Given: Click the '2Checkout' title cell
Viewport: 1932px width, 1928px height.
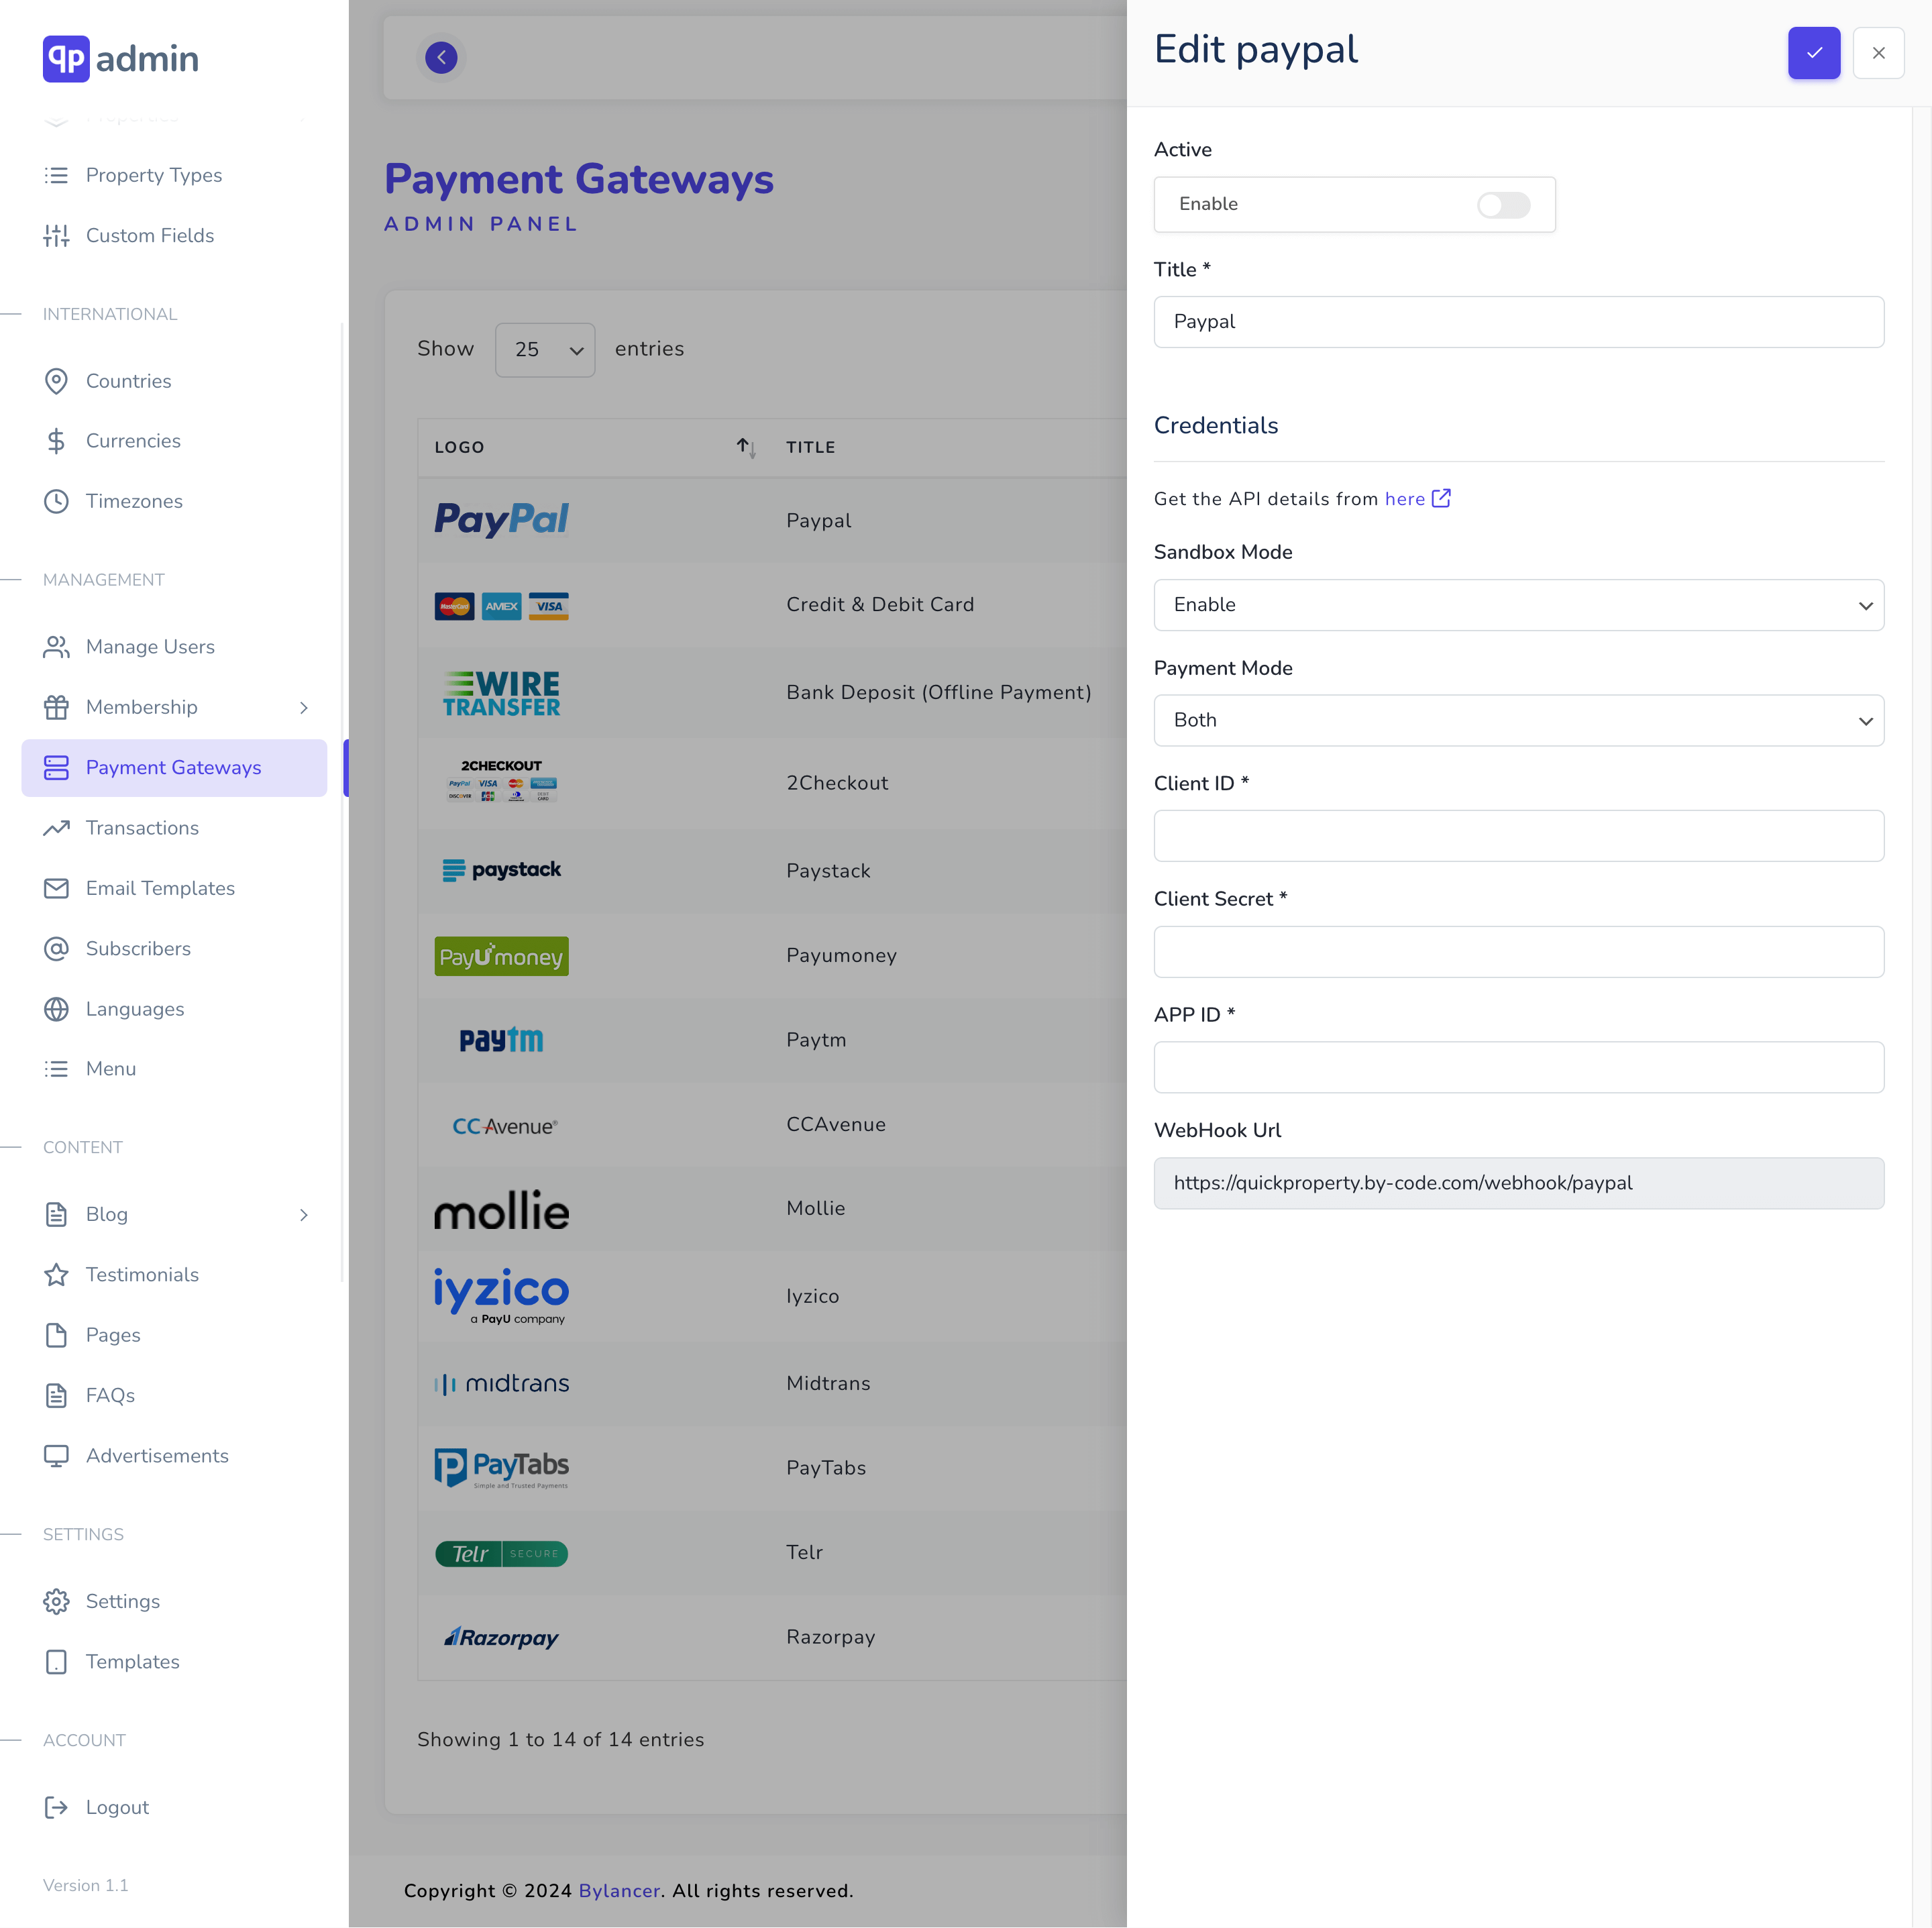Looking at the screenshot, I should click(x=837, y=783).
